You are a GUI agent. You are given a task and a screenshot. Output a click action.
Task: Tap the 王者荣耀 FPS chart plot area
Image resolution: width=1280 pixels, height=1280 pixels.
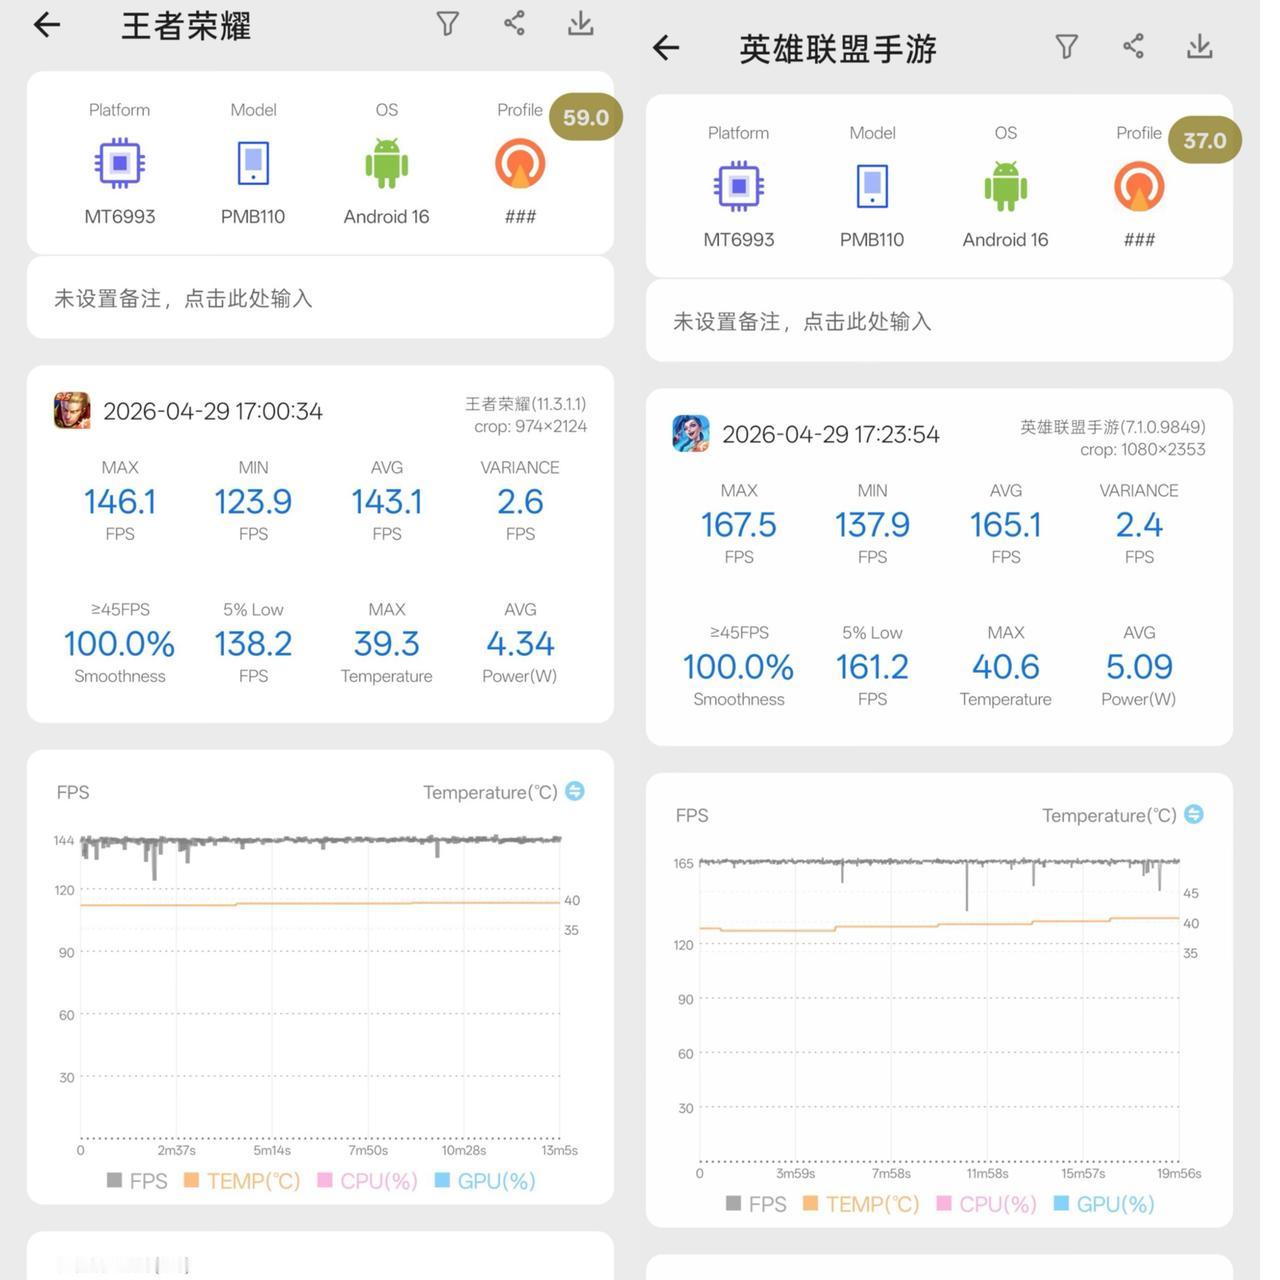(320, 985)
